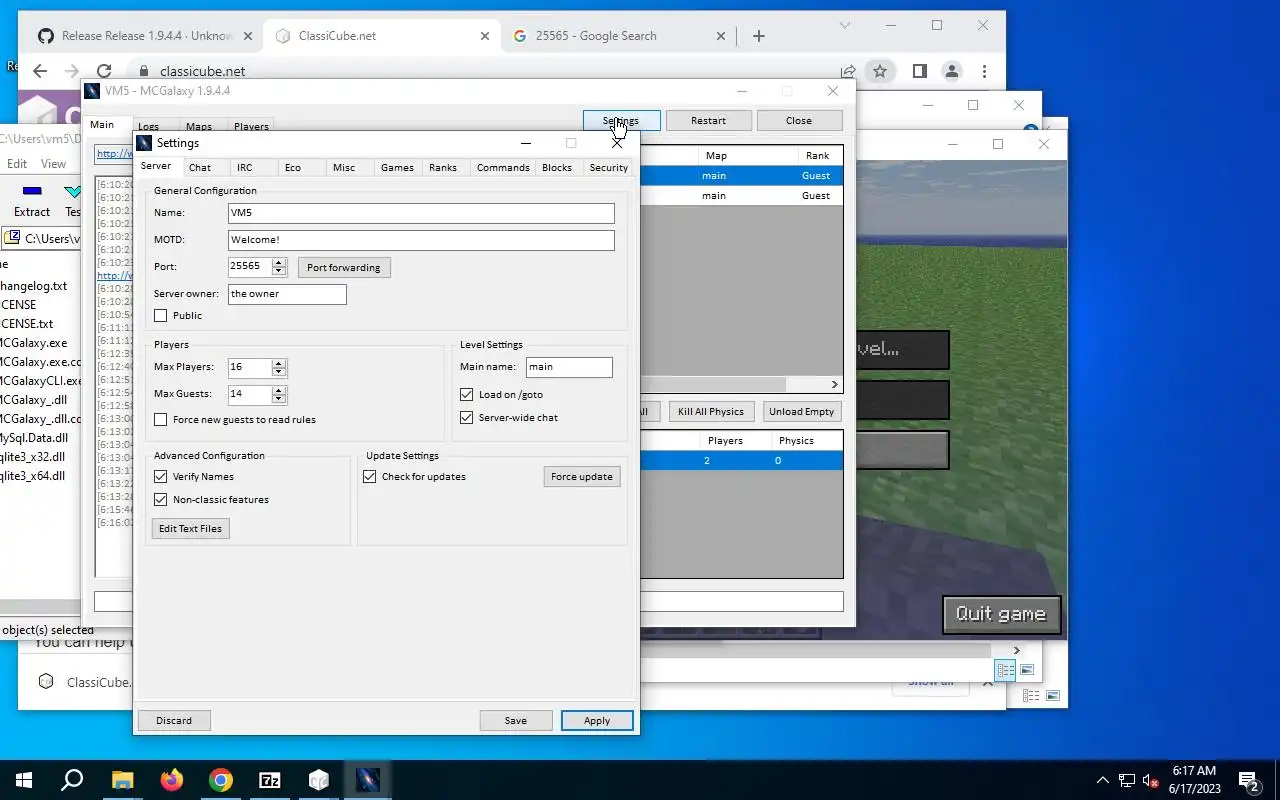Close the ClassiCube.net tab
Screen dimensions: 1280x800
click(x=485, y=36)
